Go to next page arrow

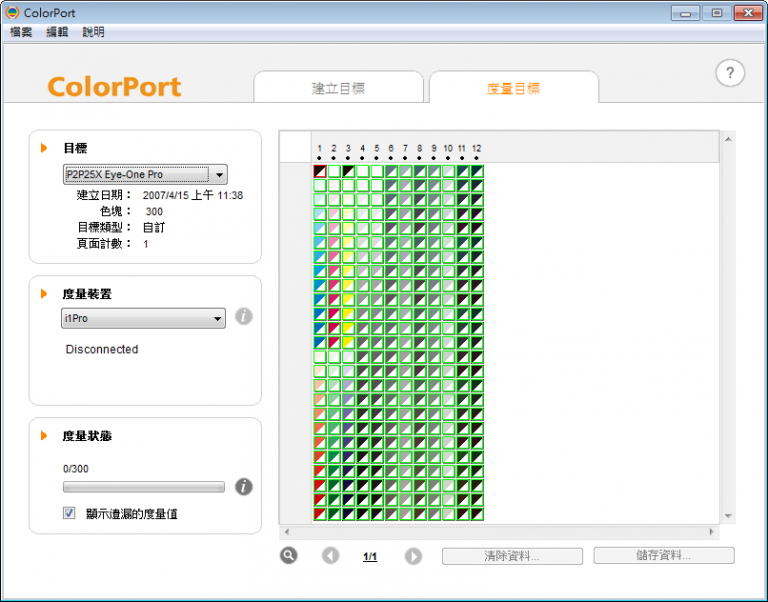pyautogui.click(x=413, y=556)
